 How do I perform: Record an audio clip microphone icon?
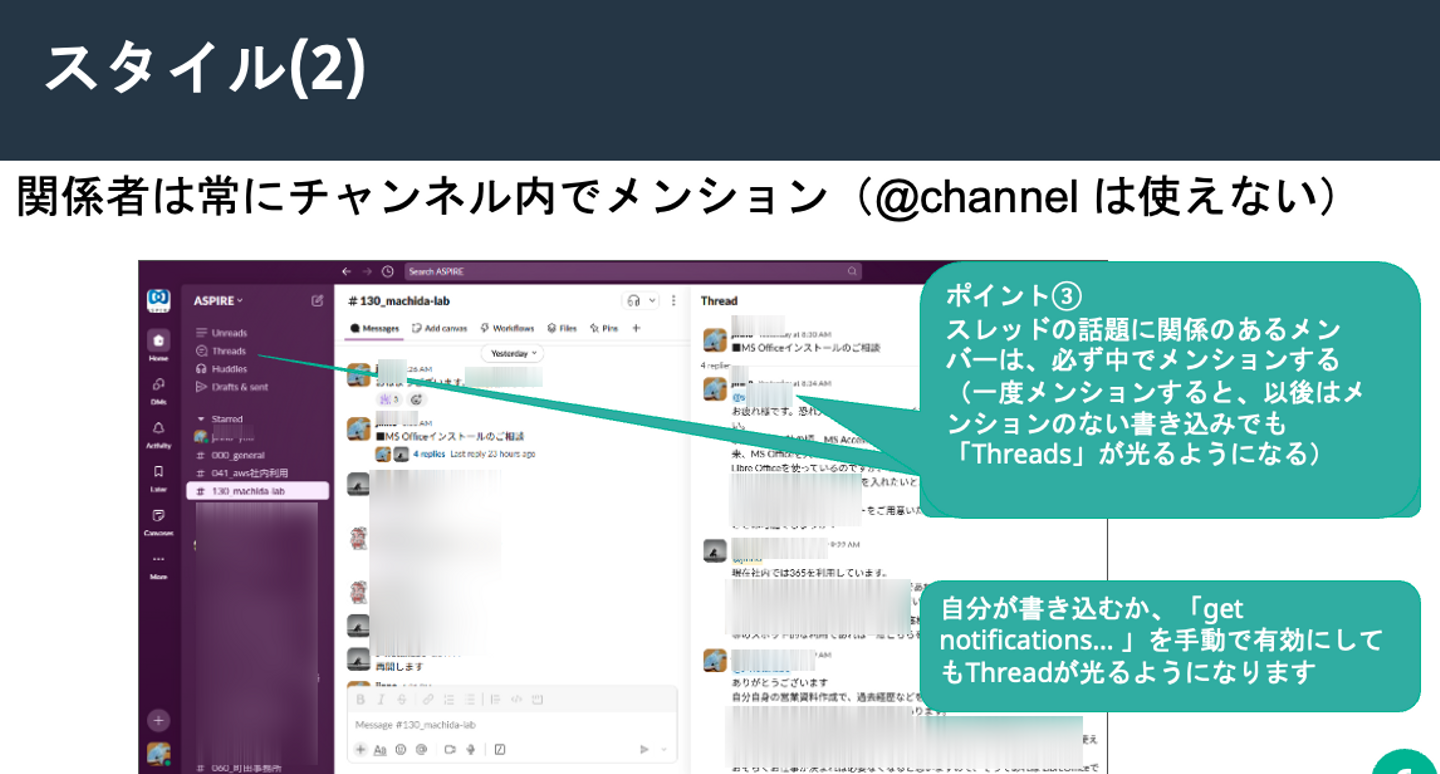469,749
